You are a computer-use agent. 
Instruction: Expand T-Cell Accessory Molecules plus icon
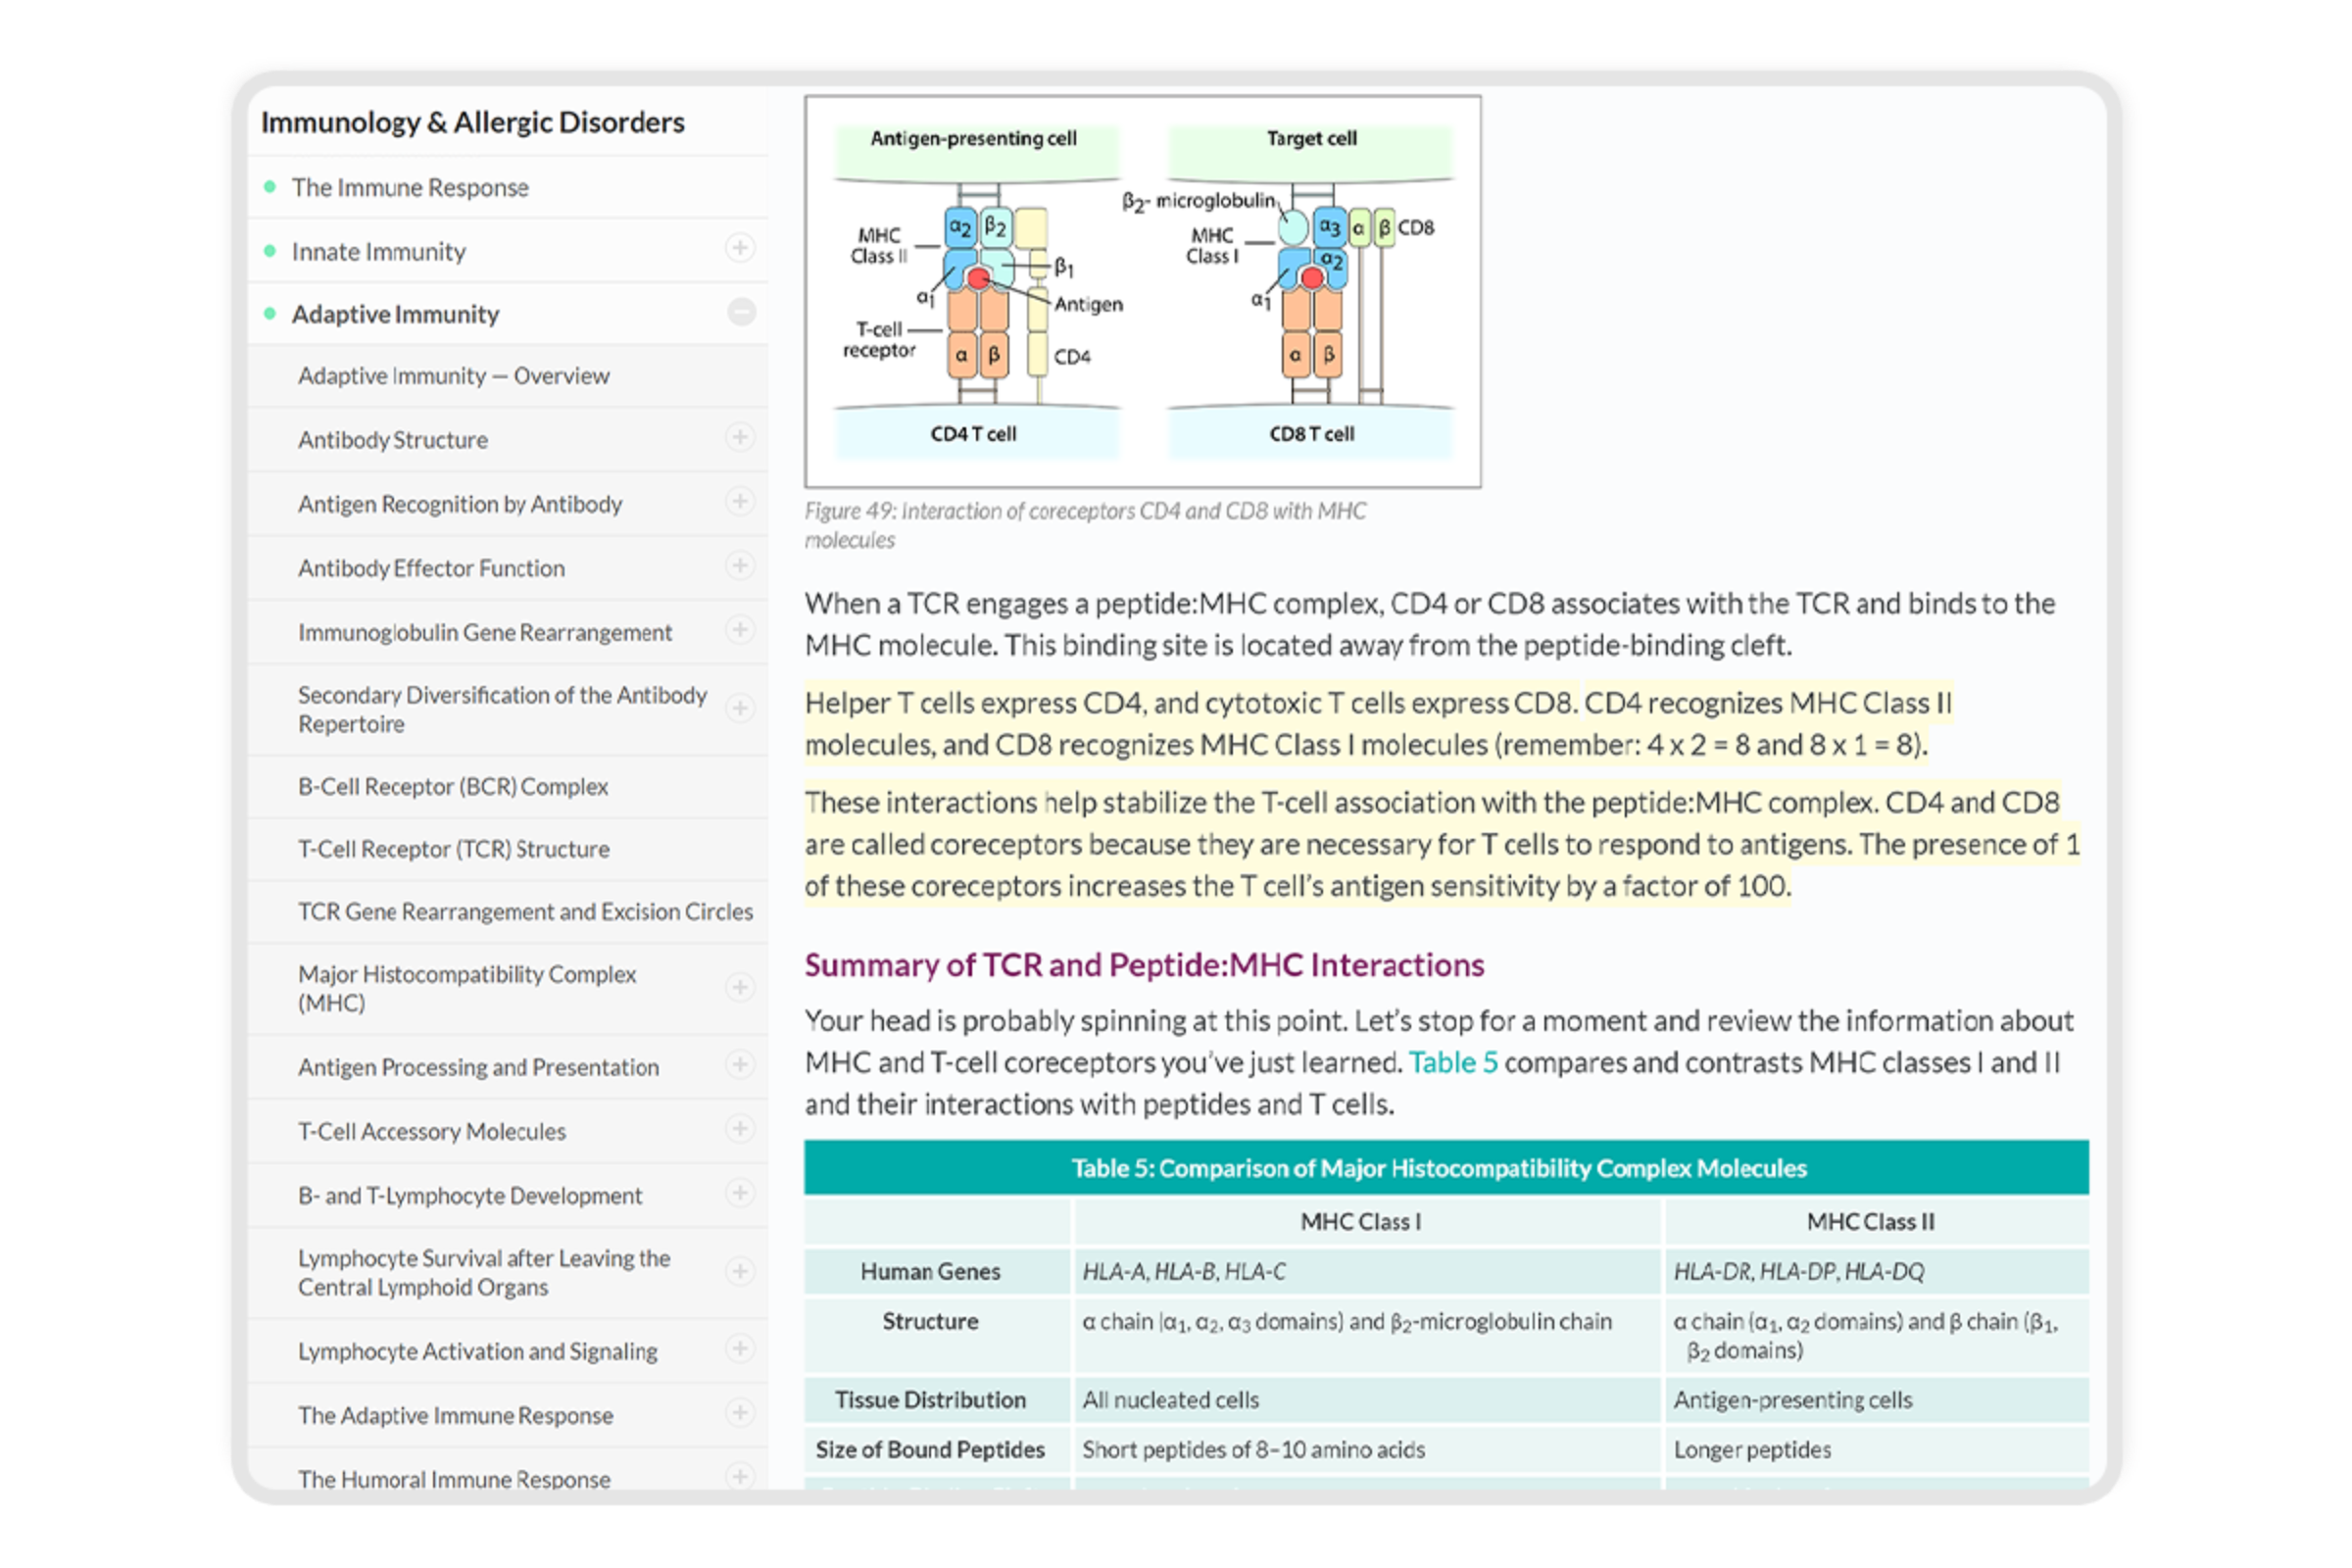tap(739, 1129)
